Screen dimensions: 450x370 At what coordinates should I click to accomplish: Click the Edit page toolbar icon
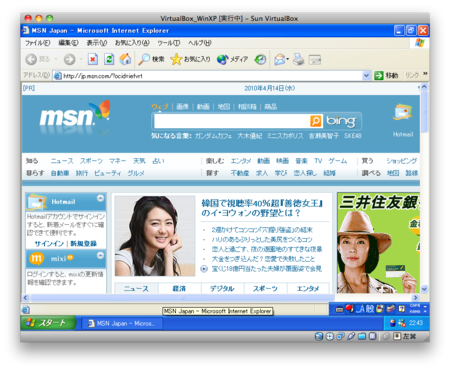[315, 60]
